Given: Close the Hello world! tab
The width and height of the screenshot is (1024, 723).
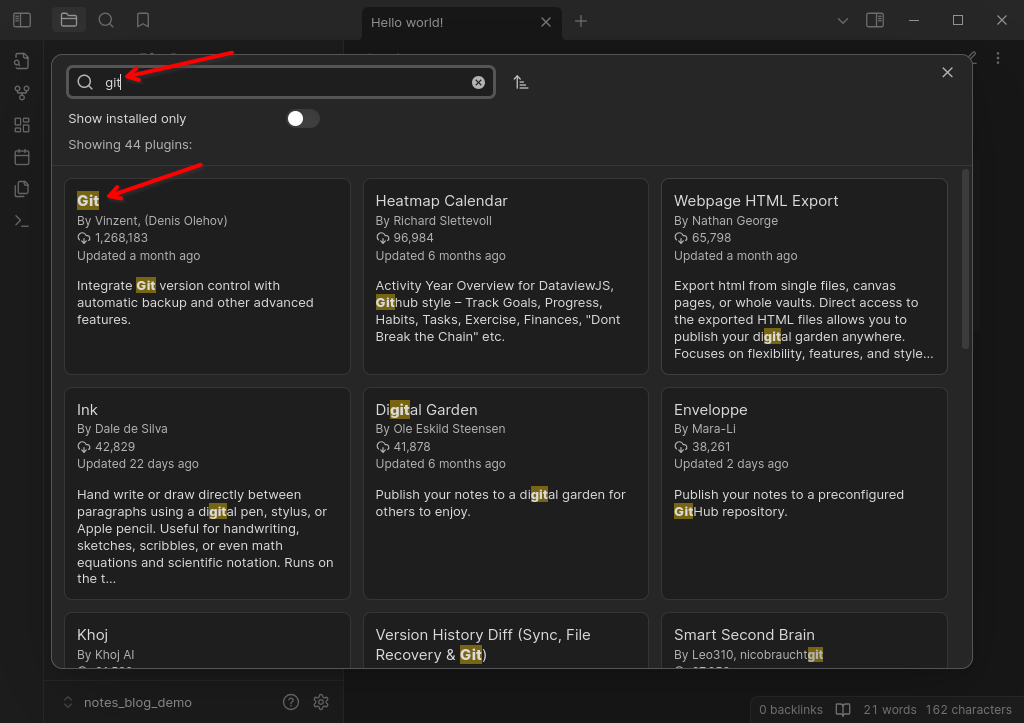Looking at the screenshot, I should [546, 22].
